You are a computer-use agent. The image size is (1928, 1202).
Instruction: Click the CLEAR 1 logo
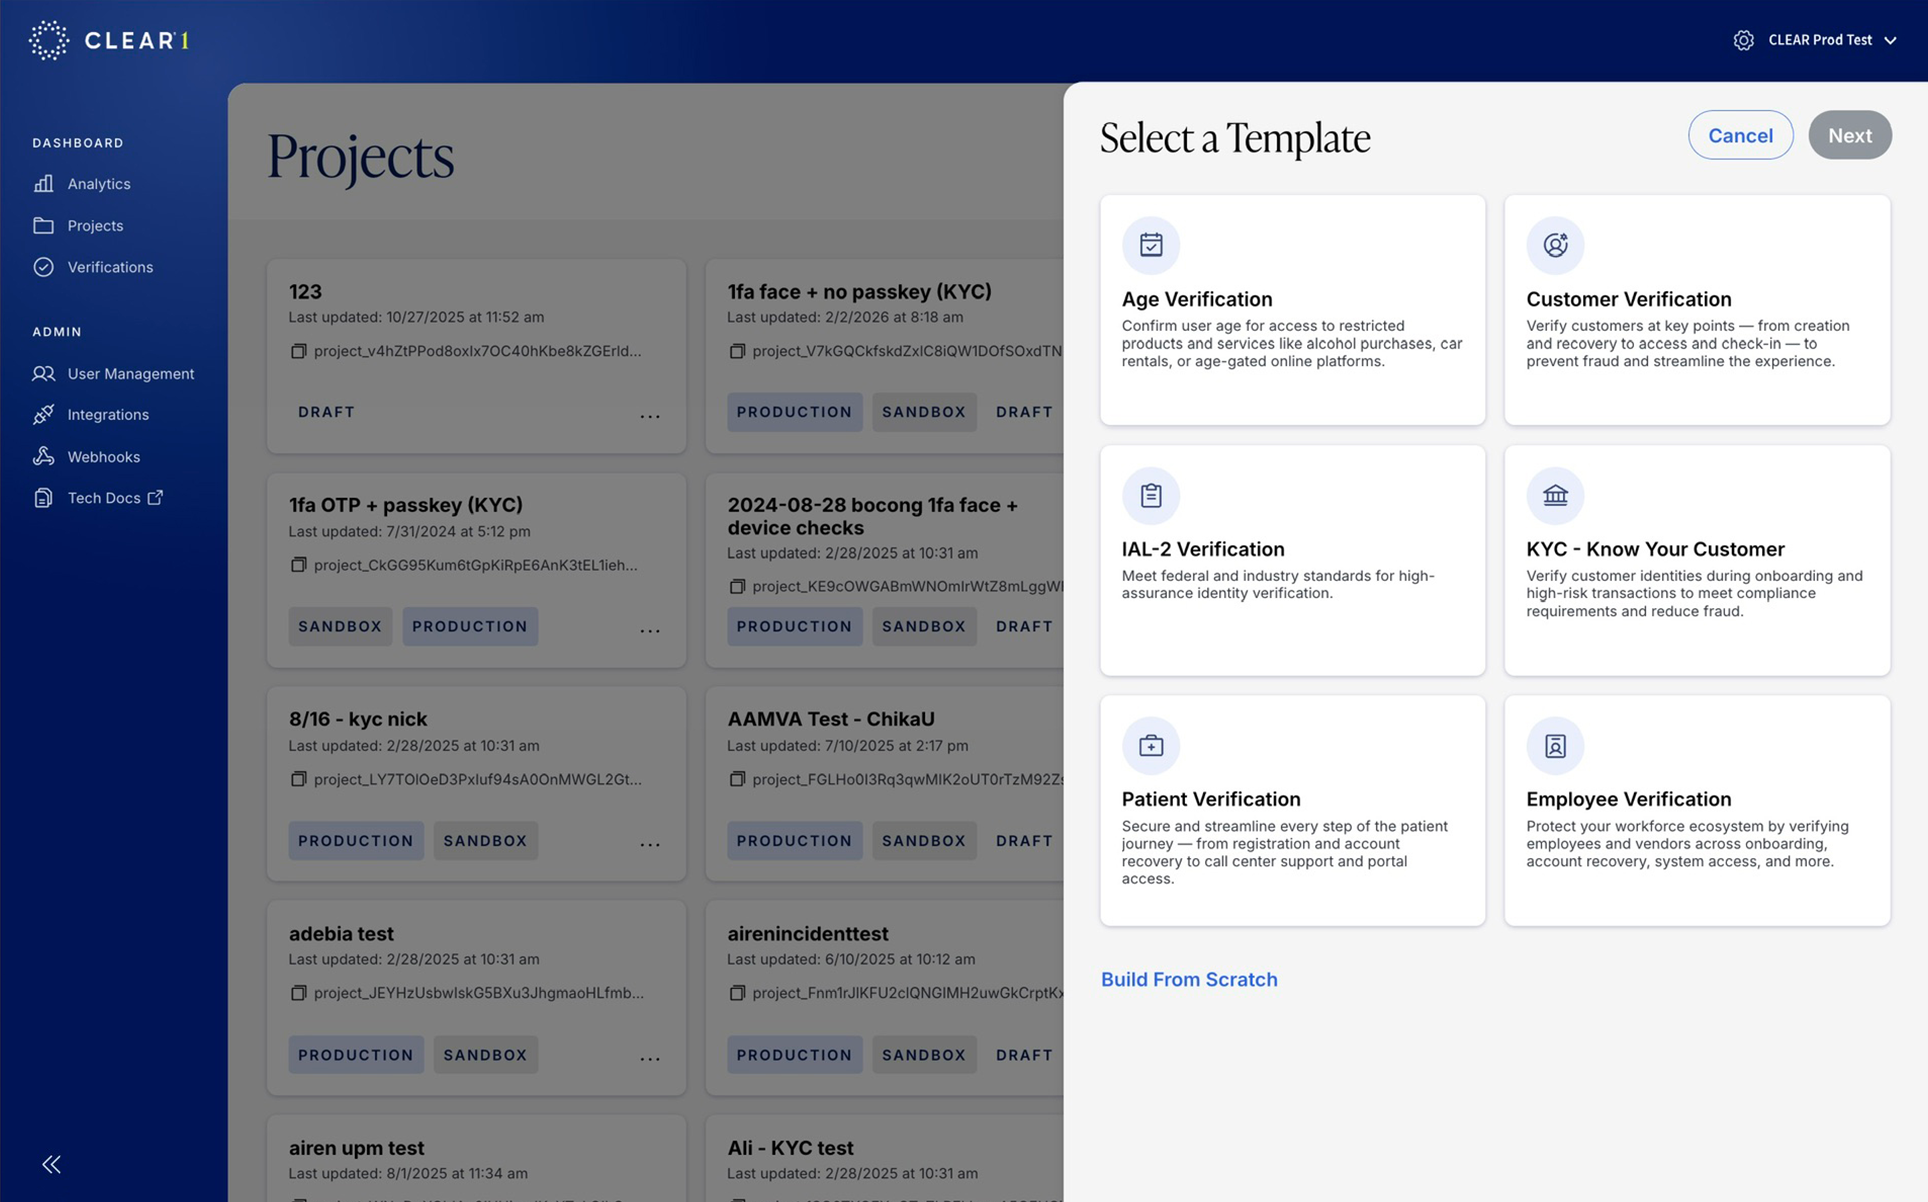point(108,40)
